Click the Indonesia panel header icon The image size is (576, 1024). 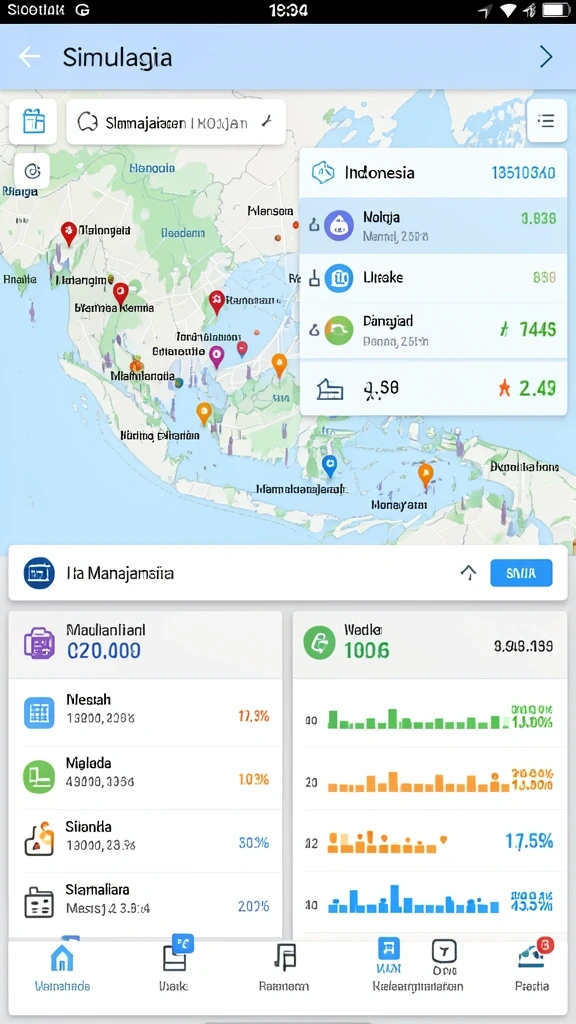pyautogui.click(x=323, y=173)
